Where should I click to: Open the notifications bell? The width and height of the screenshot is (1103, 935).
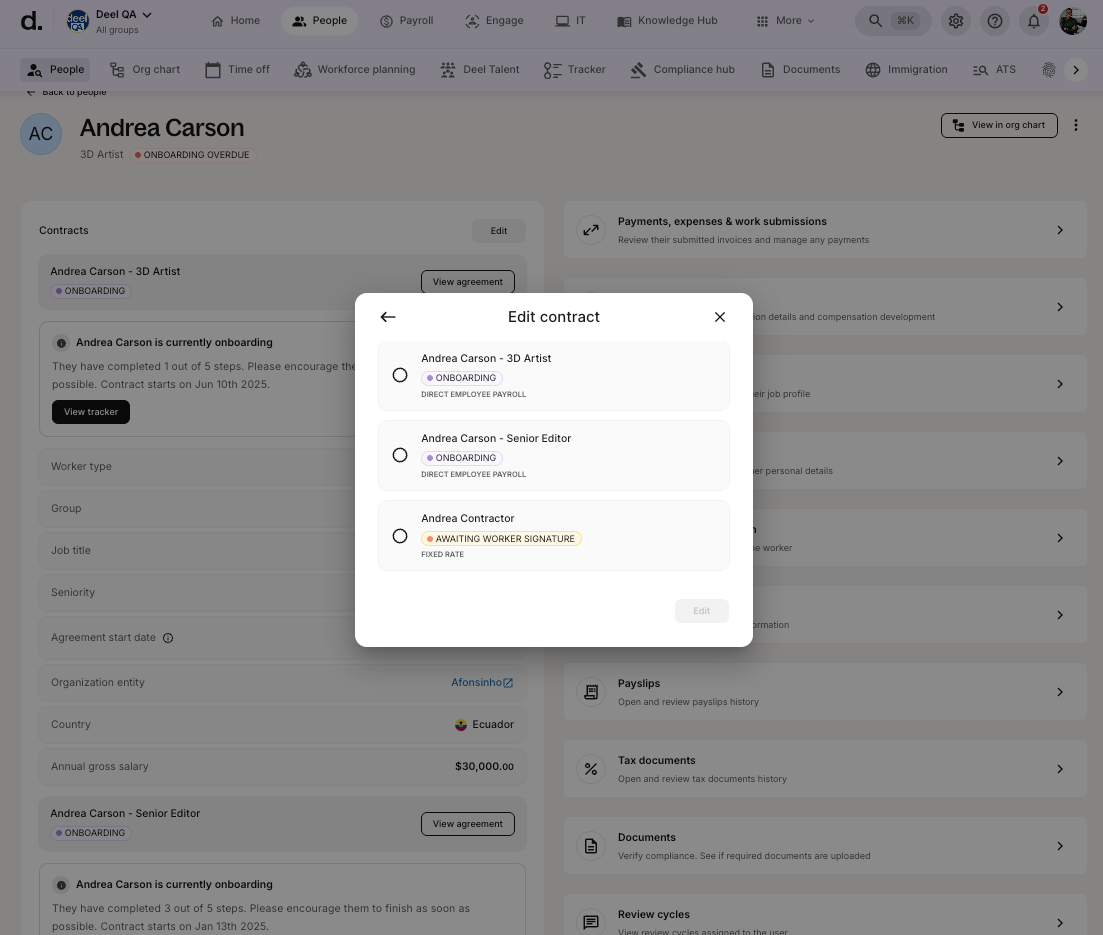(1034, 21)
